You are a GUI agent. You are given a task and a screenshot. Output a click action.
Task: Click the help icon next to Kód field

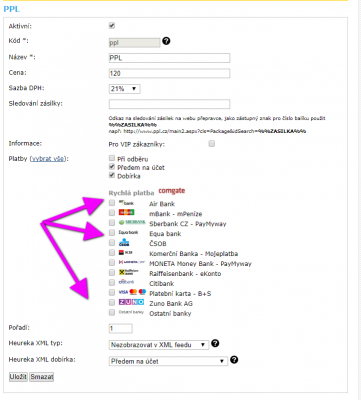(166, 41)
